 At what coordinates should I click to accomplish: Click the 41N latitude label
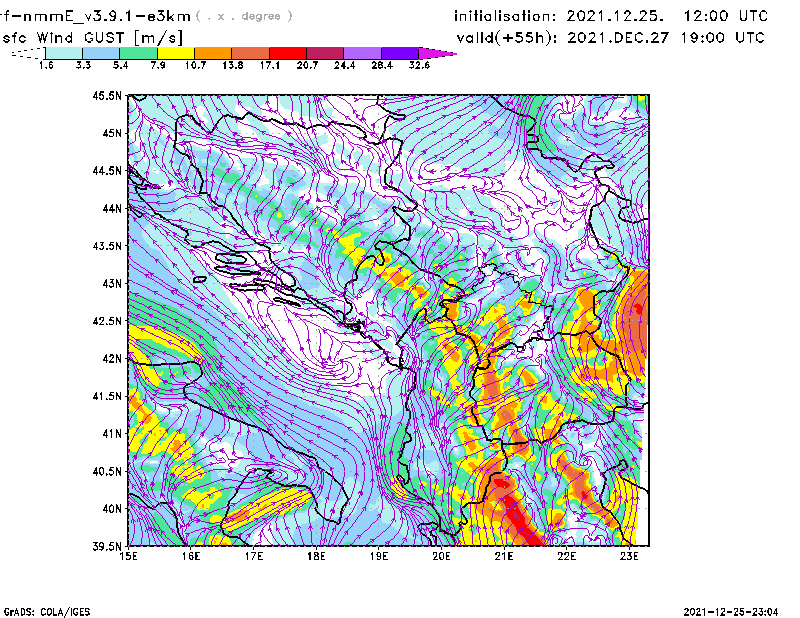click(112, 434)
